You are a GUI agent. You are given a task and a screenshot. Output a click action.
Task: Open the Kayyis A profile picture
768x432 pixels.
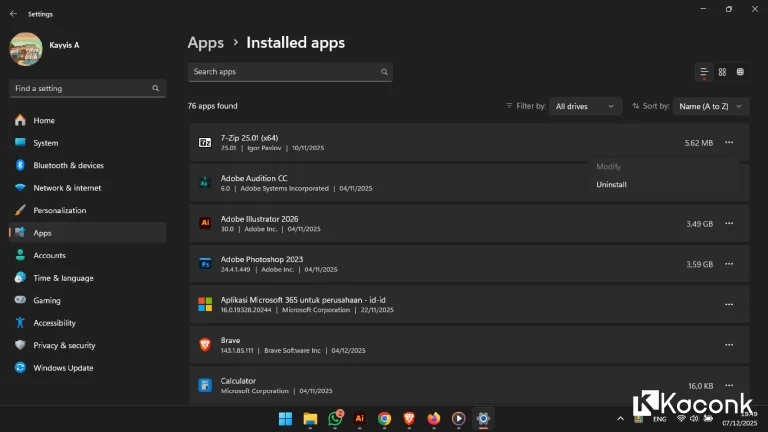(26, 49)
